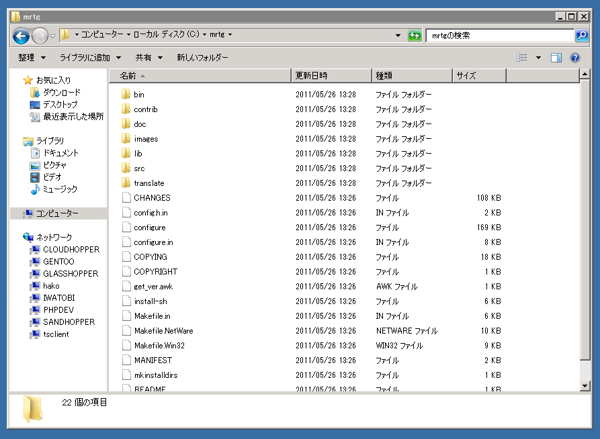The height and width of the screenshot is (439, 600).
Task: Sort by 更新日時 column header
Action: (x=331, y=75)
